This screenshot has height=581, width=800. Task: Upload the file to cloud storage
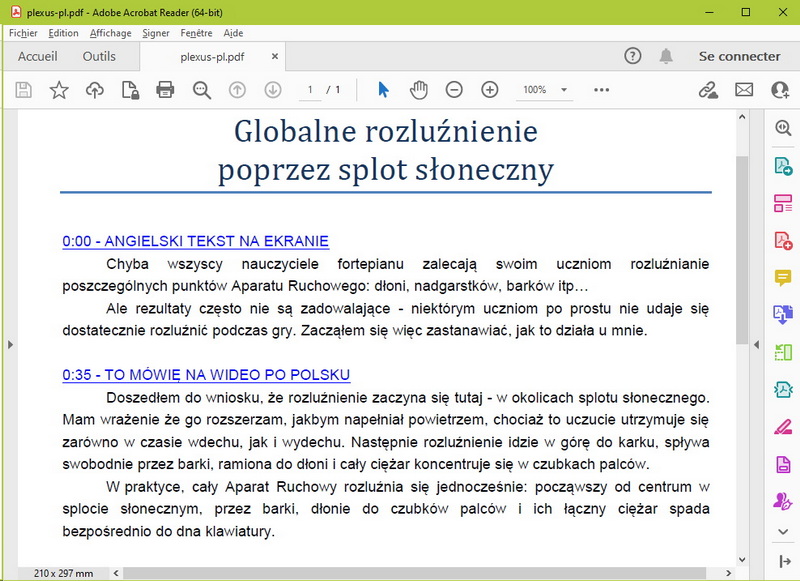94,90
